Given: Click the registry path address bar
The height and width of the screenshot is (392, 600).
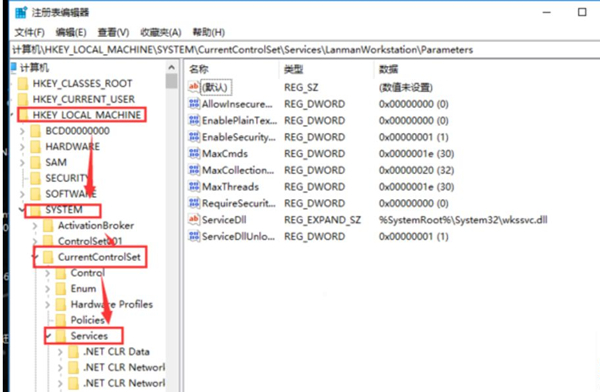Looking at the screenshot, I should click(305, 50).
